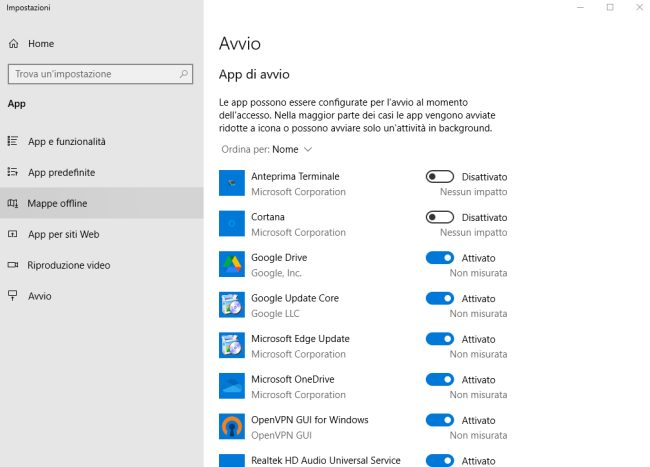Go to Home settings page
650x467 pixels.
pos(40,44)
